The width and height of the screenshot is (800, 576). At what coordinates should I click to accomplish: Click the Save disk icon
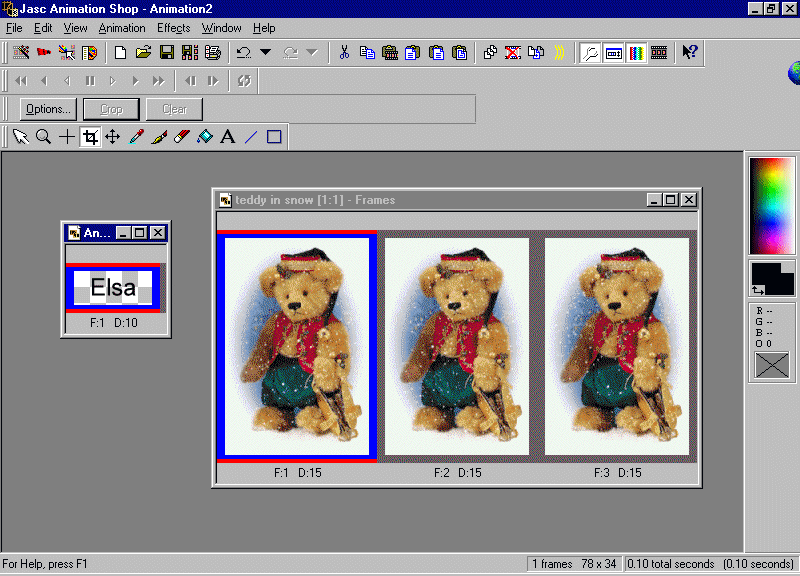point(167,52)
